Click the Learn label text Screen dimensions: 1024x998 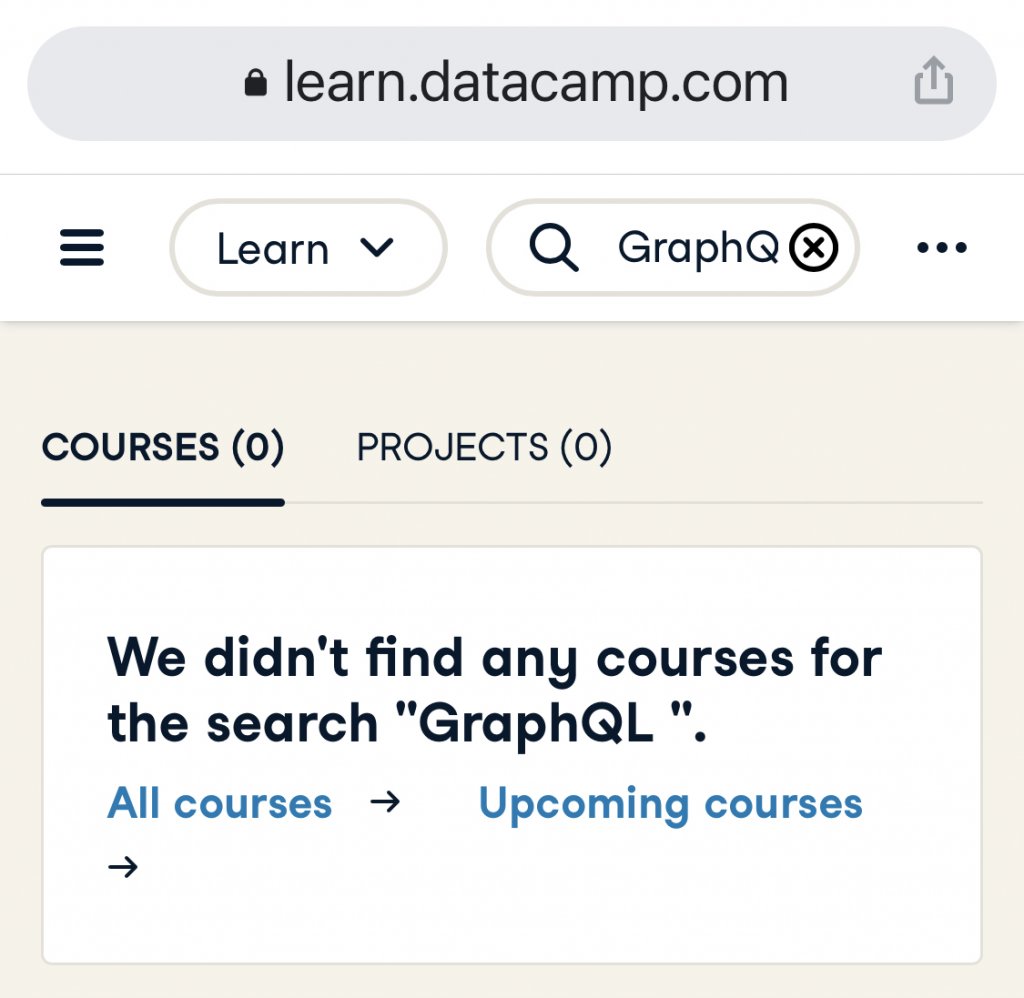click(x=272, y=249)
